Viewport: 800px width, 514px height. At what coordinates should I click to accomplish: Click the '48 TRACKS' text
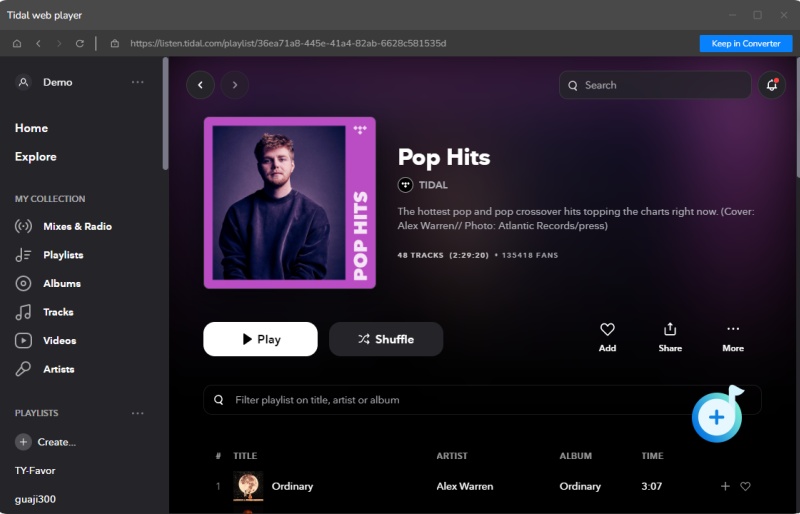tap(420, 255)
